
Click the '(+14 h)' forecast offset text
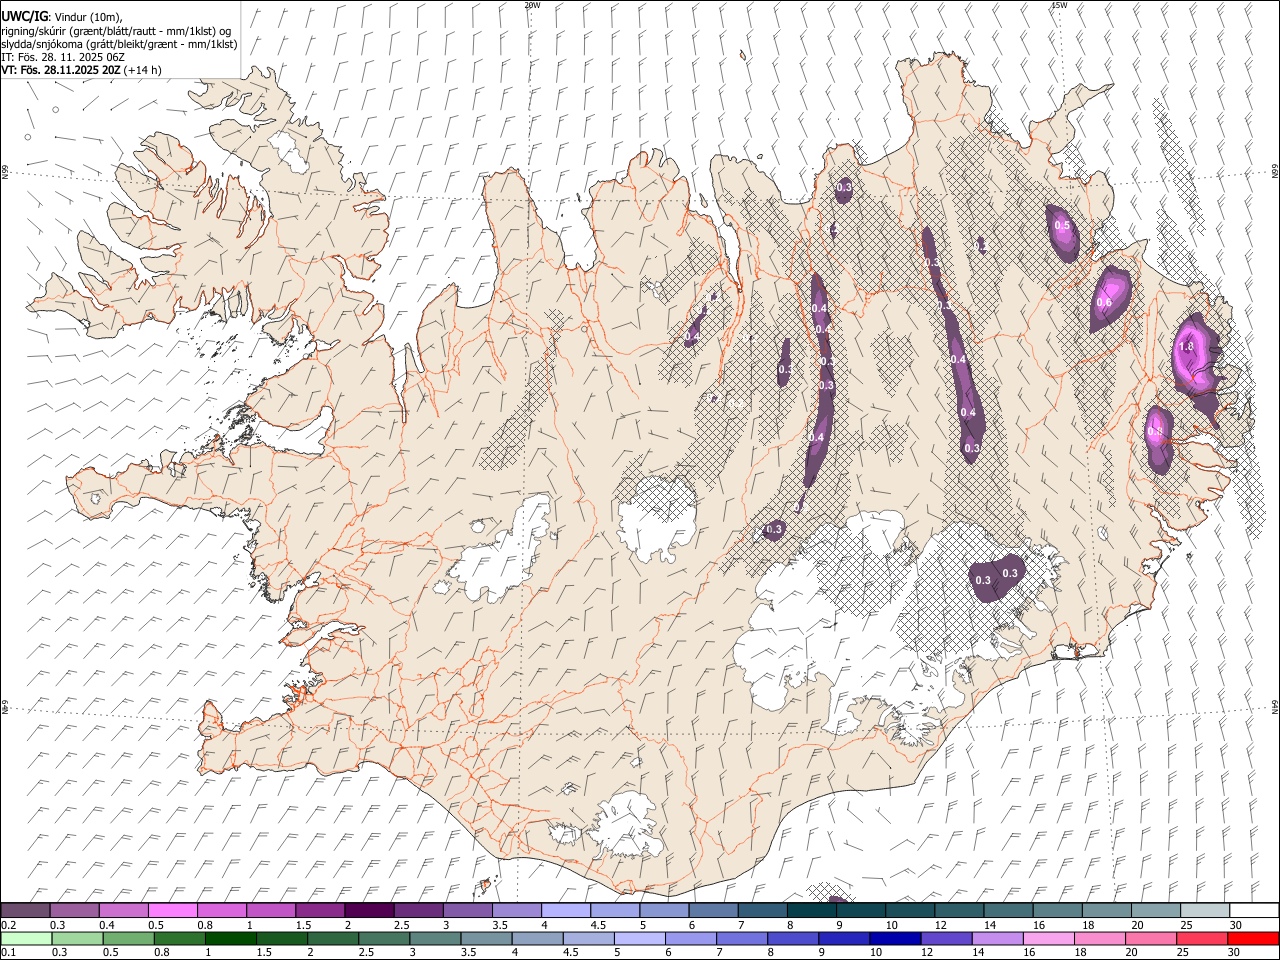point(144,70)
